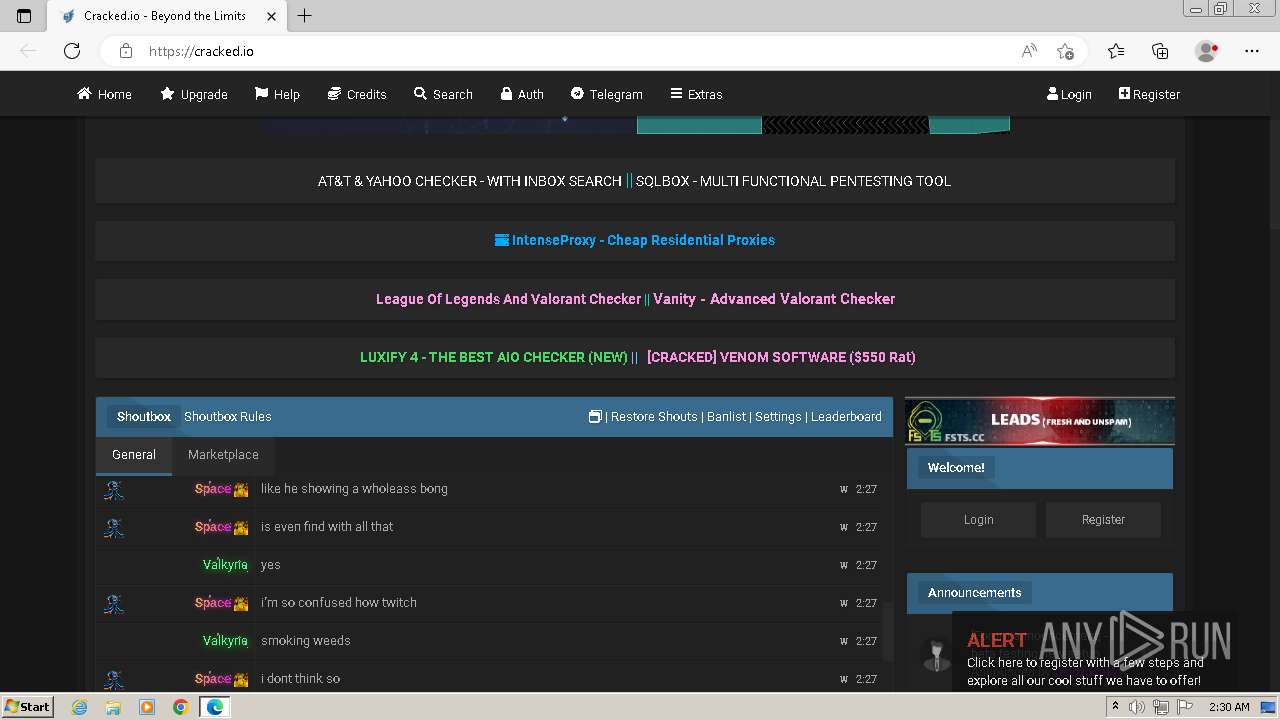
Task: Open Shoutbox Rules
Action: tap(227, 417)
